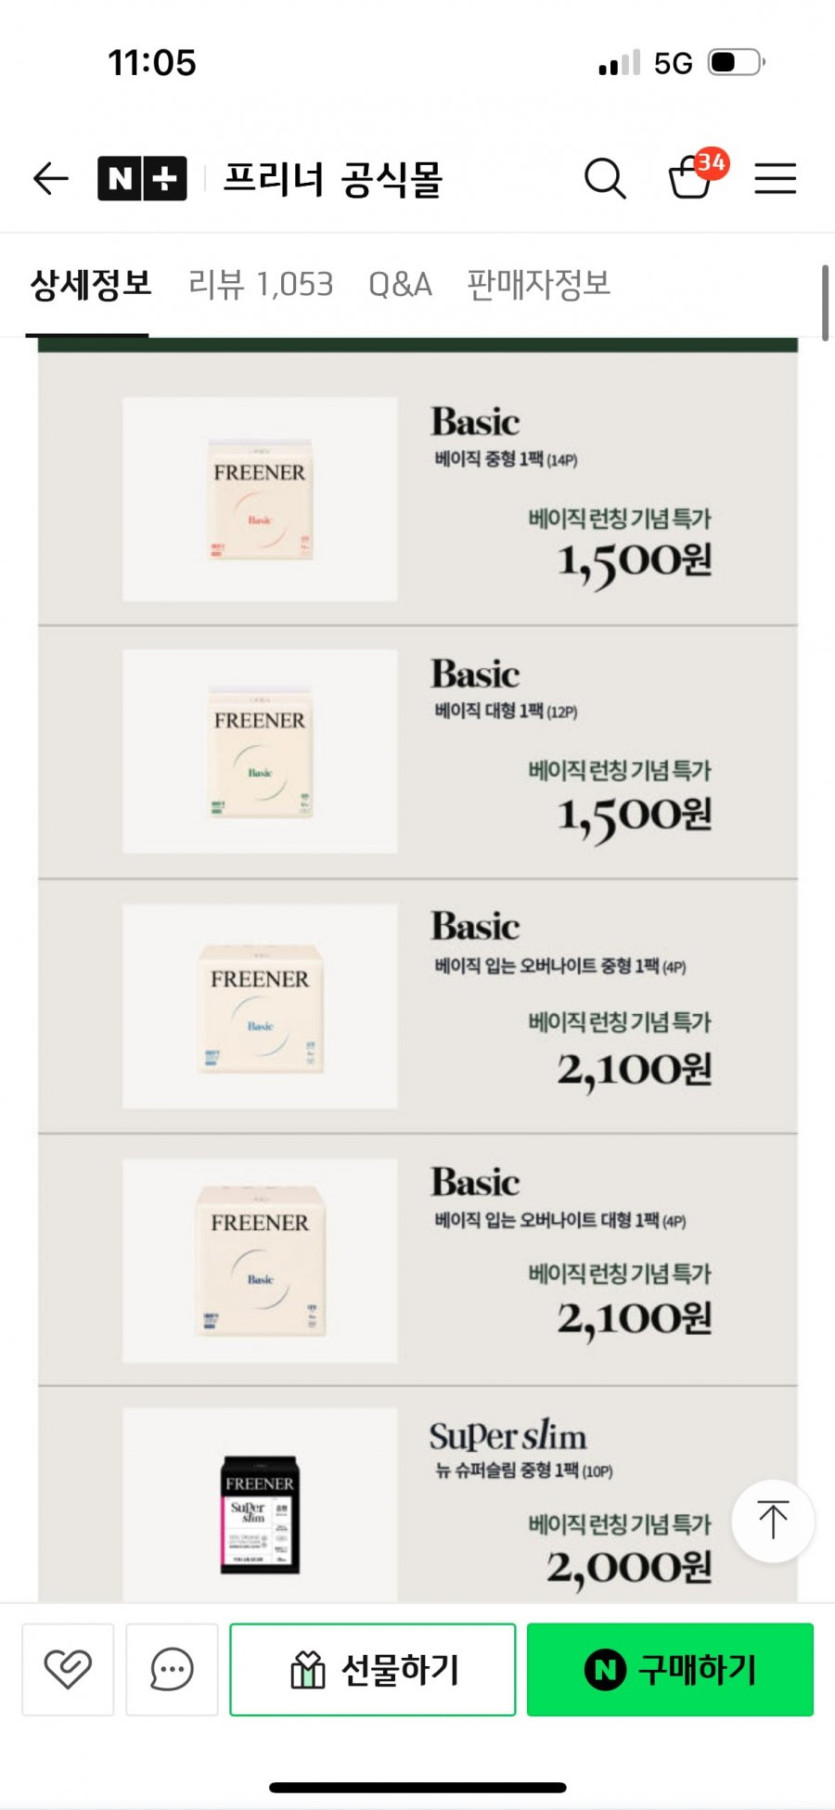The image size is (835, 1810).
Task: Toggle the heart wishlist icon
Action: (68, 1669)
